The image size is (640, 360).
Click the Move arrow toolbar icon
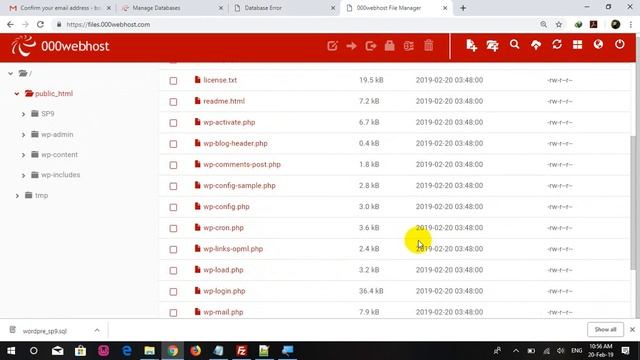pyautogui.click(x=351, y=46)
